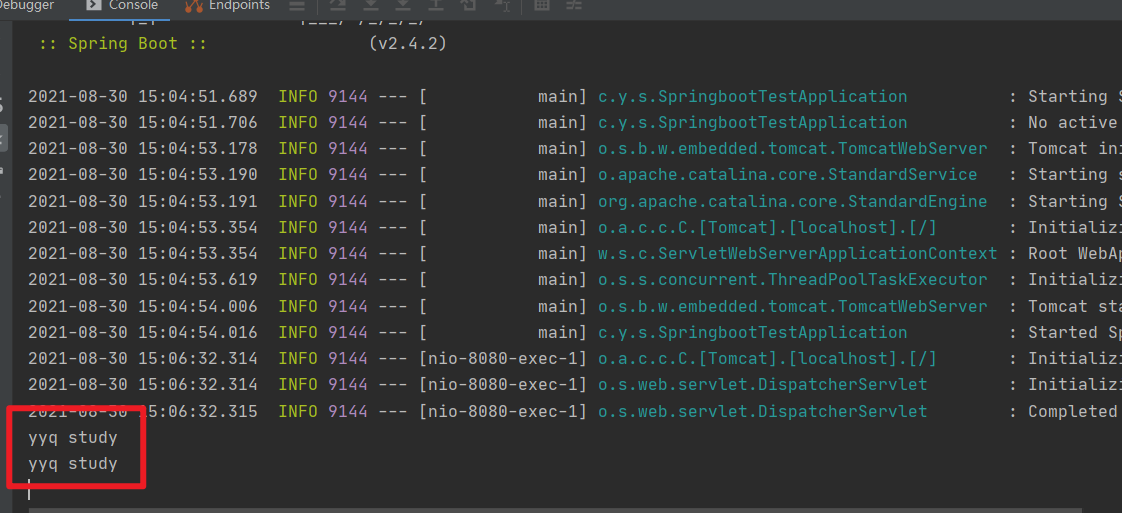The width and height of the screenshot is (1122, 513).
Task: Select the last 'yyq study' output line
Action: coord(72,464)
